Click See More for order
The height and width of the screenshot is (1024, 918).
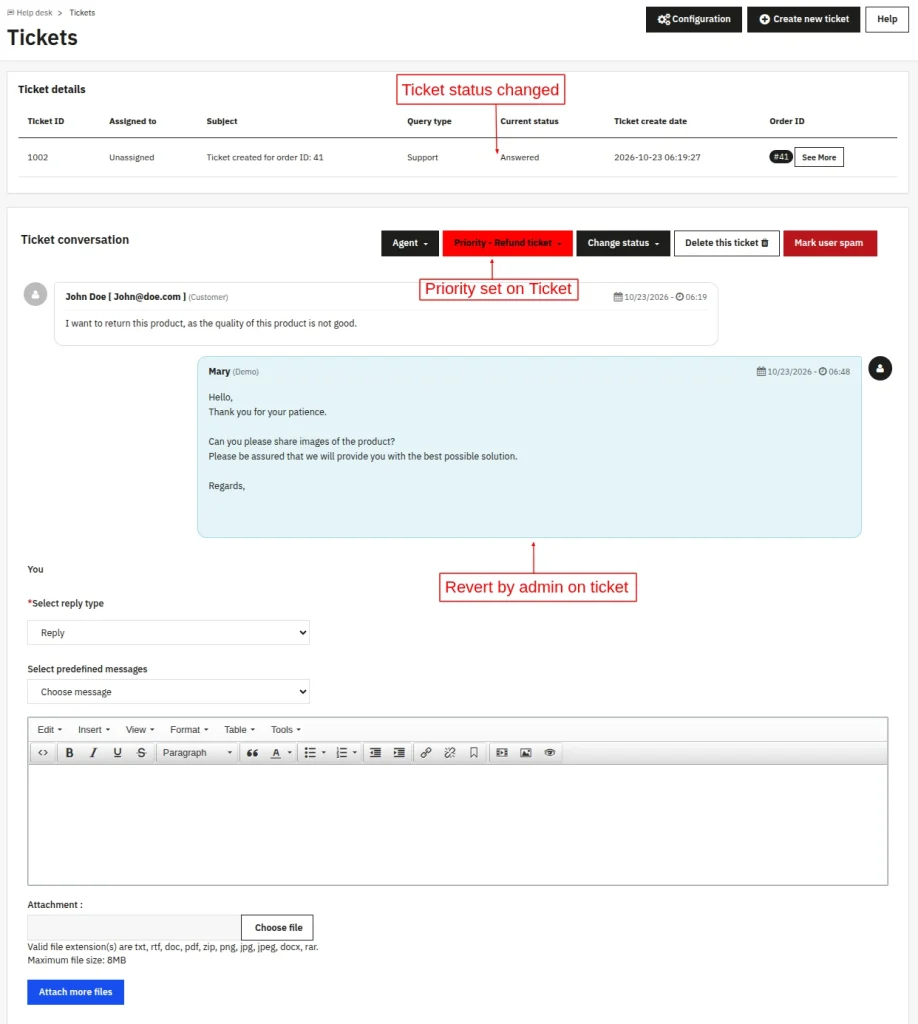tap(819, 157)
